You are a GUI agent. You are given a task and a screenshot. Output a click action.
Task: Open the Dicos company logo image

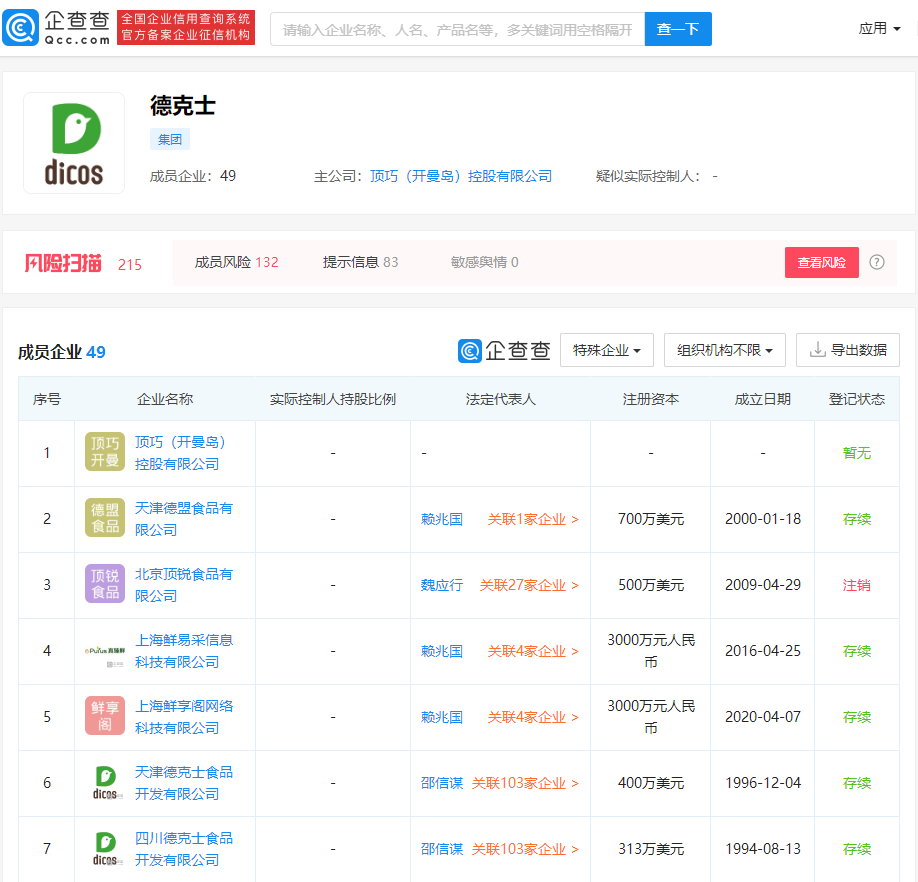(x=74, y=143)
